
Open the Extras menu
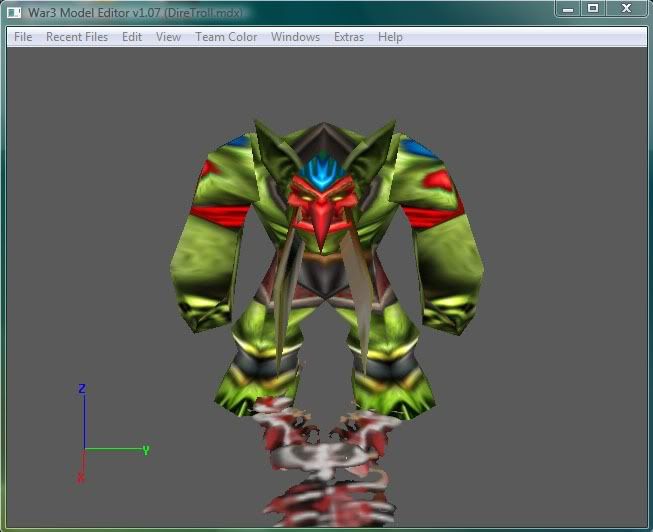349,37
